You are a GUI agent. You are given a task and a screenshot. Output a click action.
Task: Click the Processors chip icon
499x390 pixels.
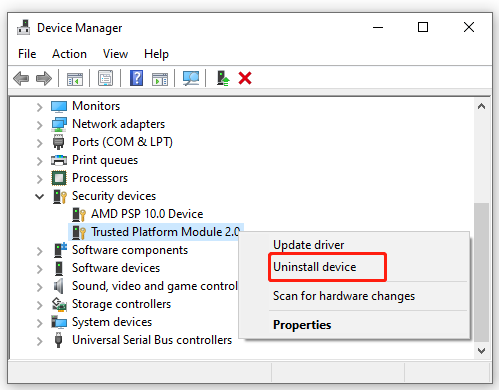tap(59, 178)
